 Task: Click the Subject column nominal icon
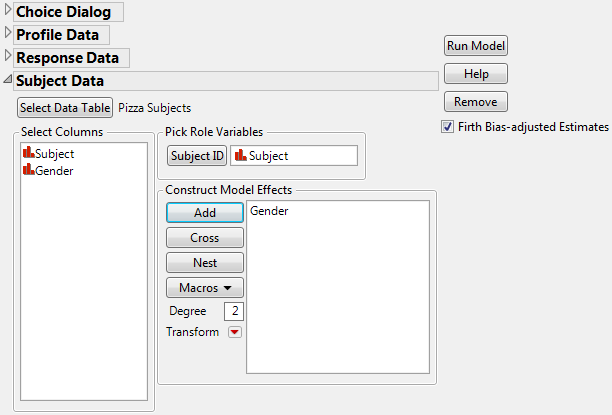pyautogui.click(x=28, y=154)
